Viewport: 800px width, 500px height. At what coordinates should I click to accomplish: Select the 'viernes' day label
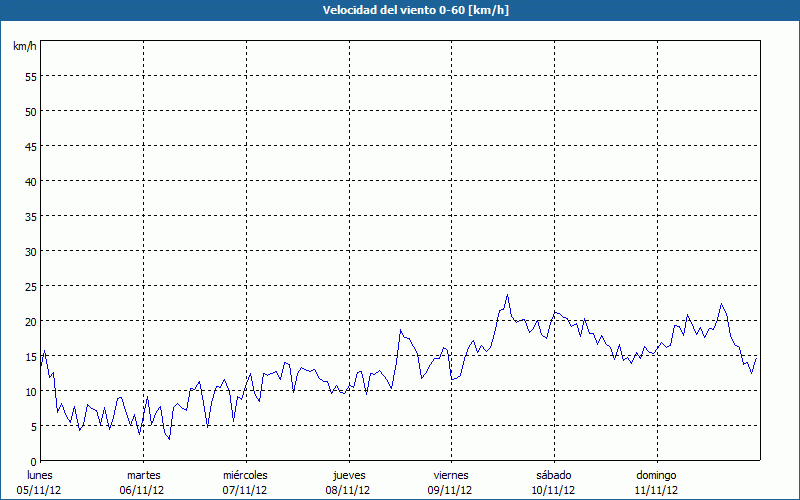(451, 475)
